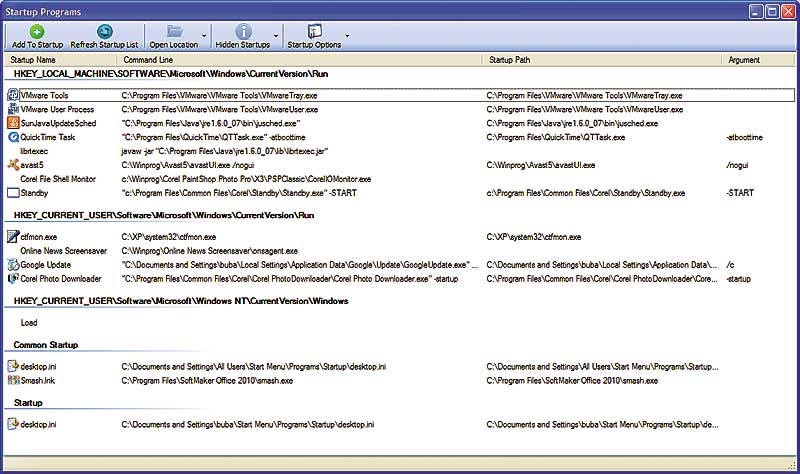Image resolution: width=800 pixels, height=474 pixels.
Task: Minimize the Startup Programs window
Action: click(757, 11)
